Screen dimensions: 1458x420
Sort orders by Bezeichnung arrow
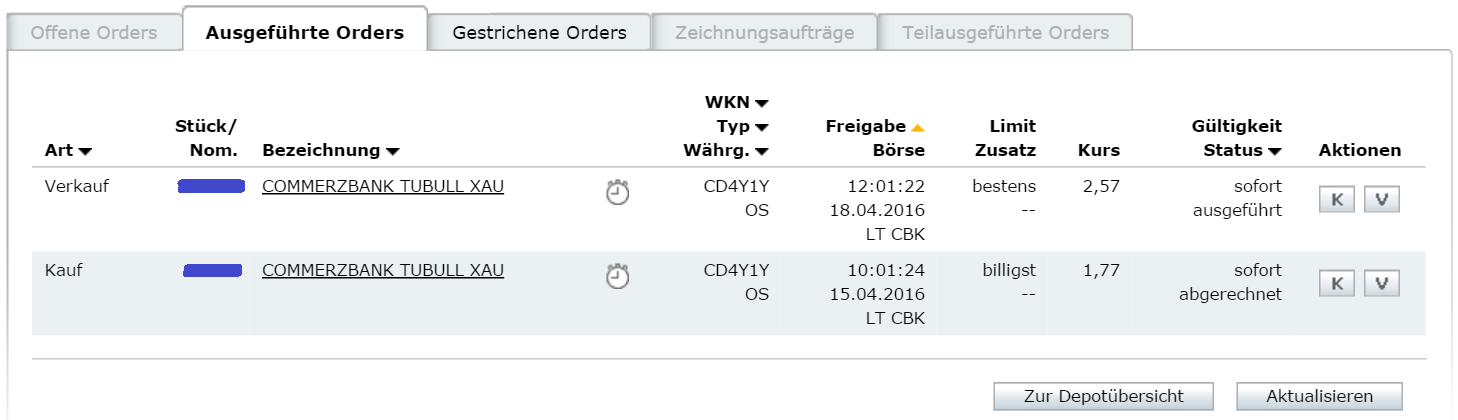[x=393, y=151]
